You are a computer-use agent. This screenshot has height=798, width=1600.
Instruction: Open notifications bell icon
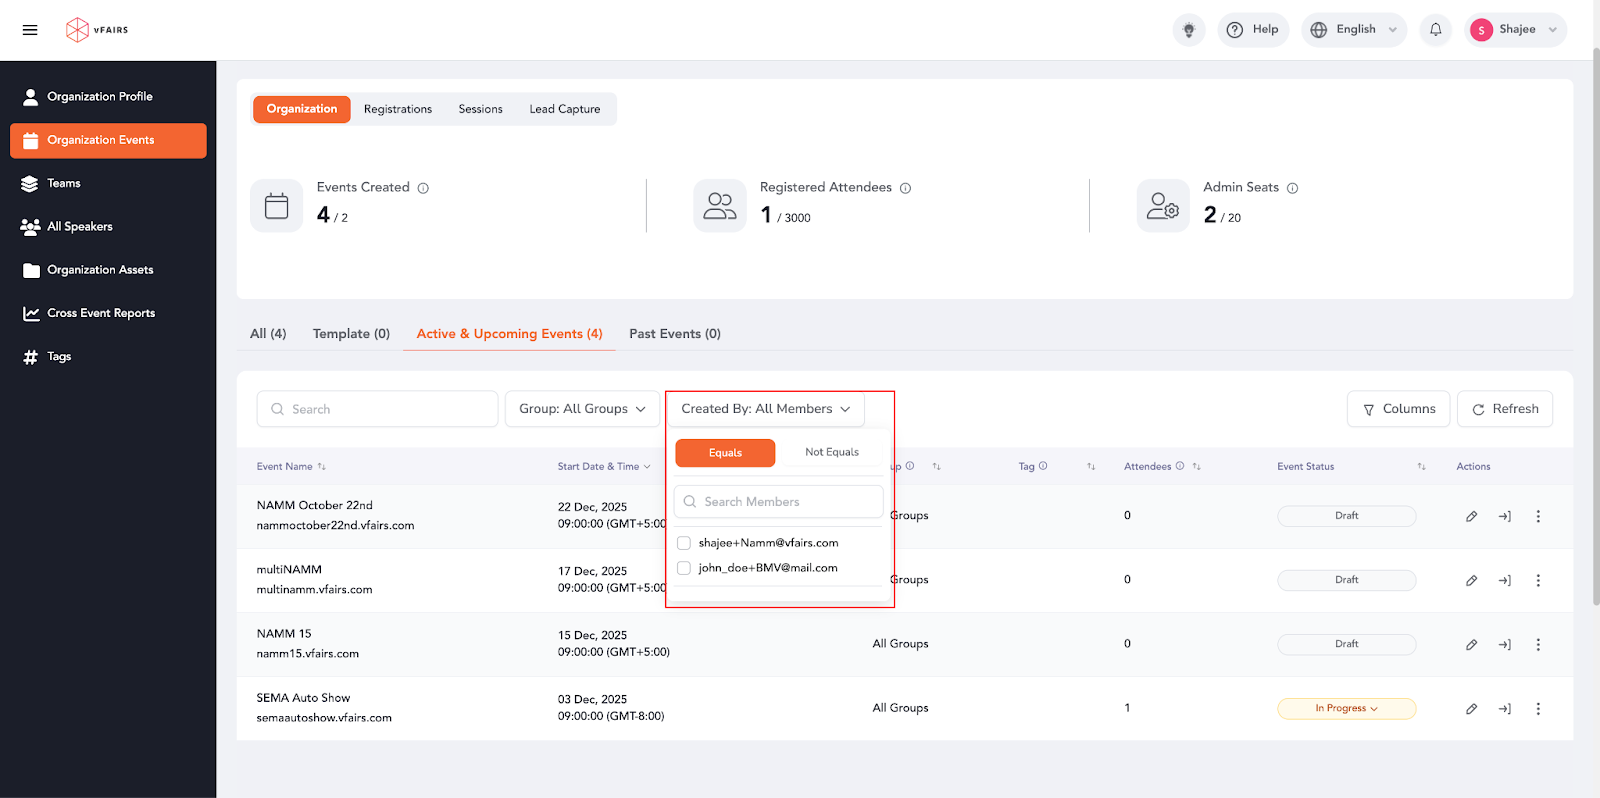click(x=1435, y=30)
